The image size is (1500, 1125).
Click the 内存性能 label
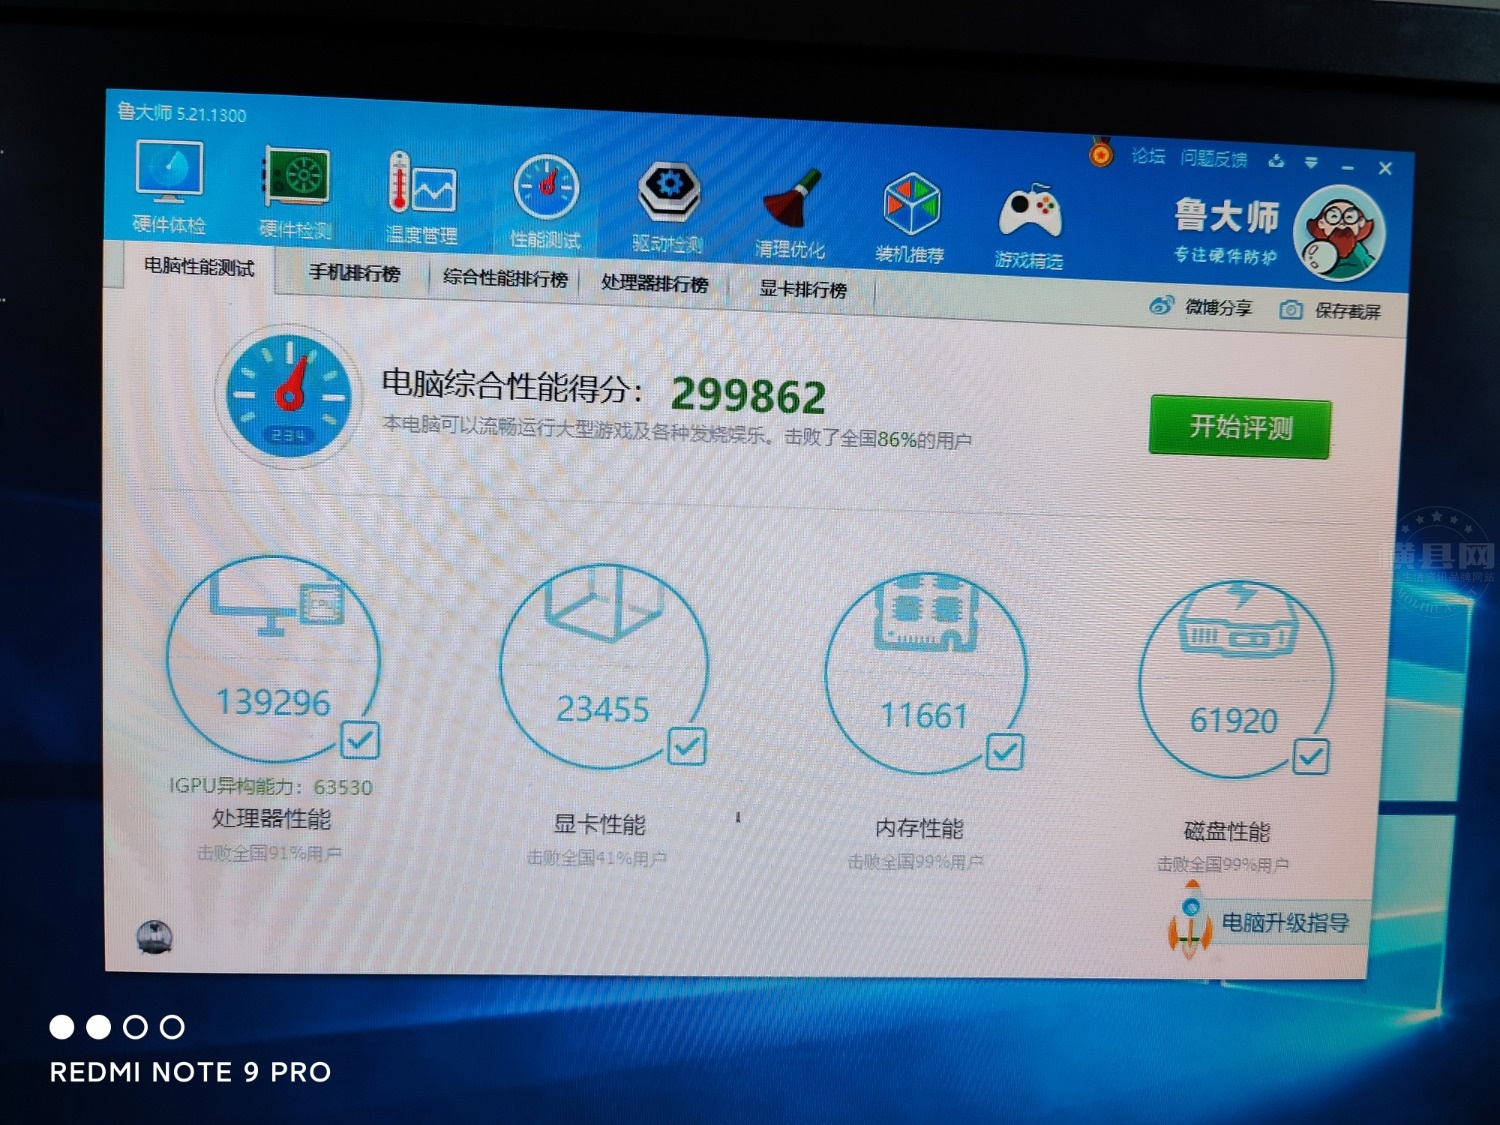pyautogui.click(x=919, y=828)
